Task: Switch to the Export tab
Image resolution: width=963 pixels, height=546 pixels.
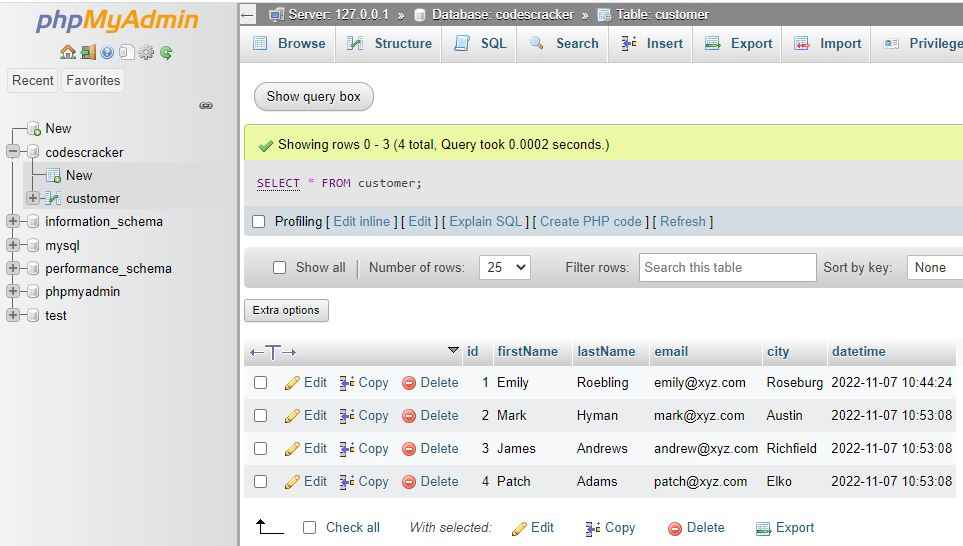Action: [738, 44]
